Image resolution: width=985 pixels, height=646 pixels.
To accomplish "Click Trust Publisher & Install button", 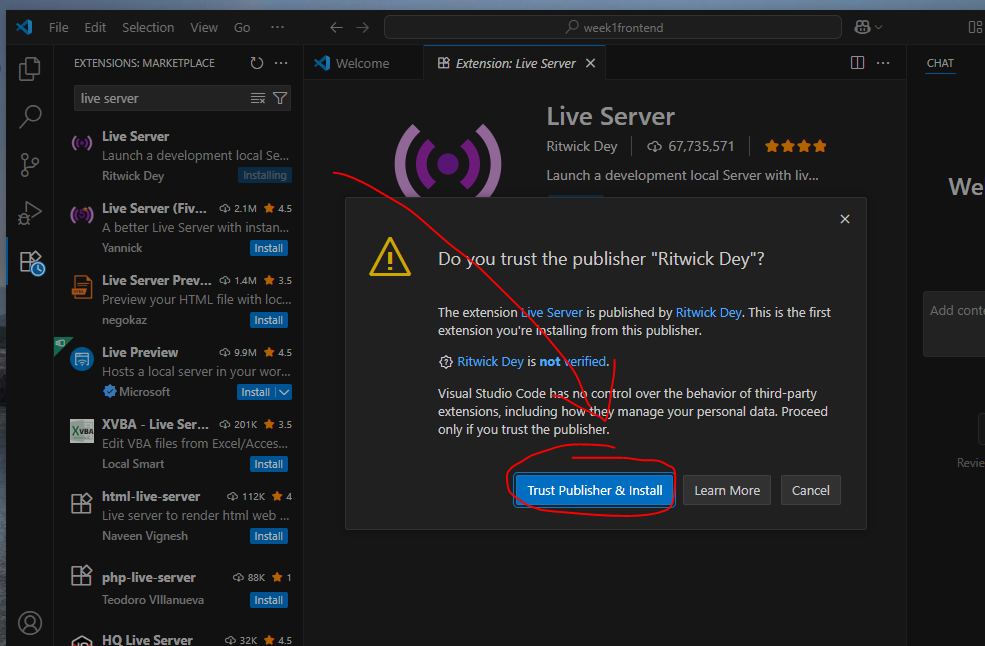I will (x=595, y=490).
